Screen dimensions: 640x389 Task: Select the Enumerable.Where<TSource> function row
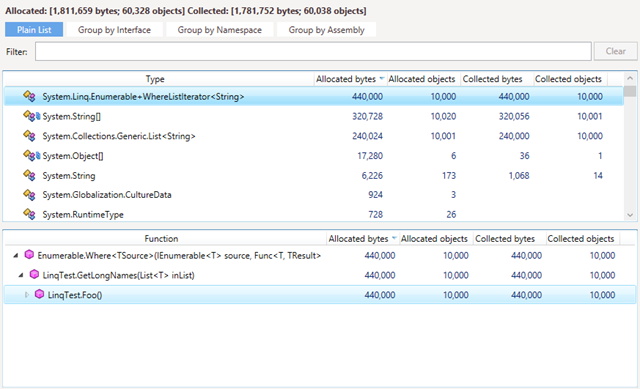tap(320, 255)
